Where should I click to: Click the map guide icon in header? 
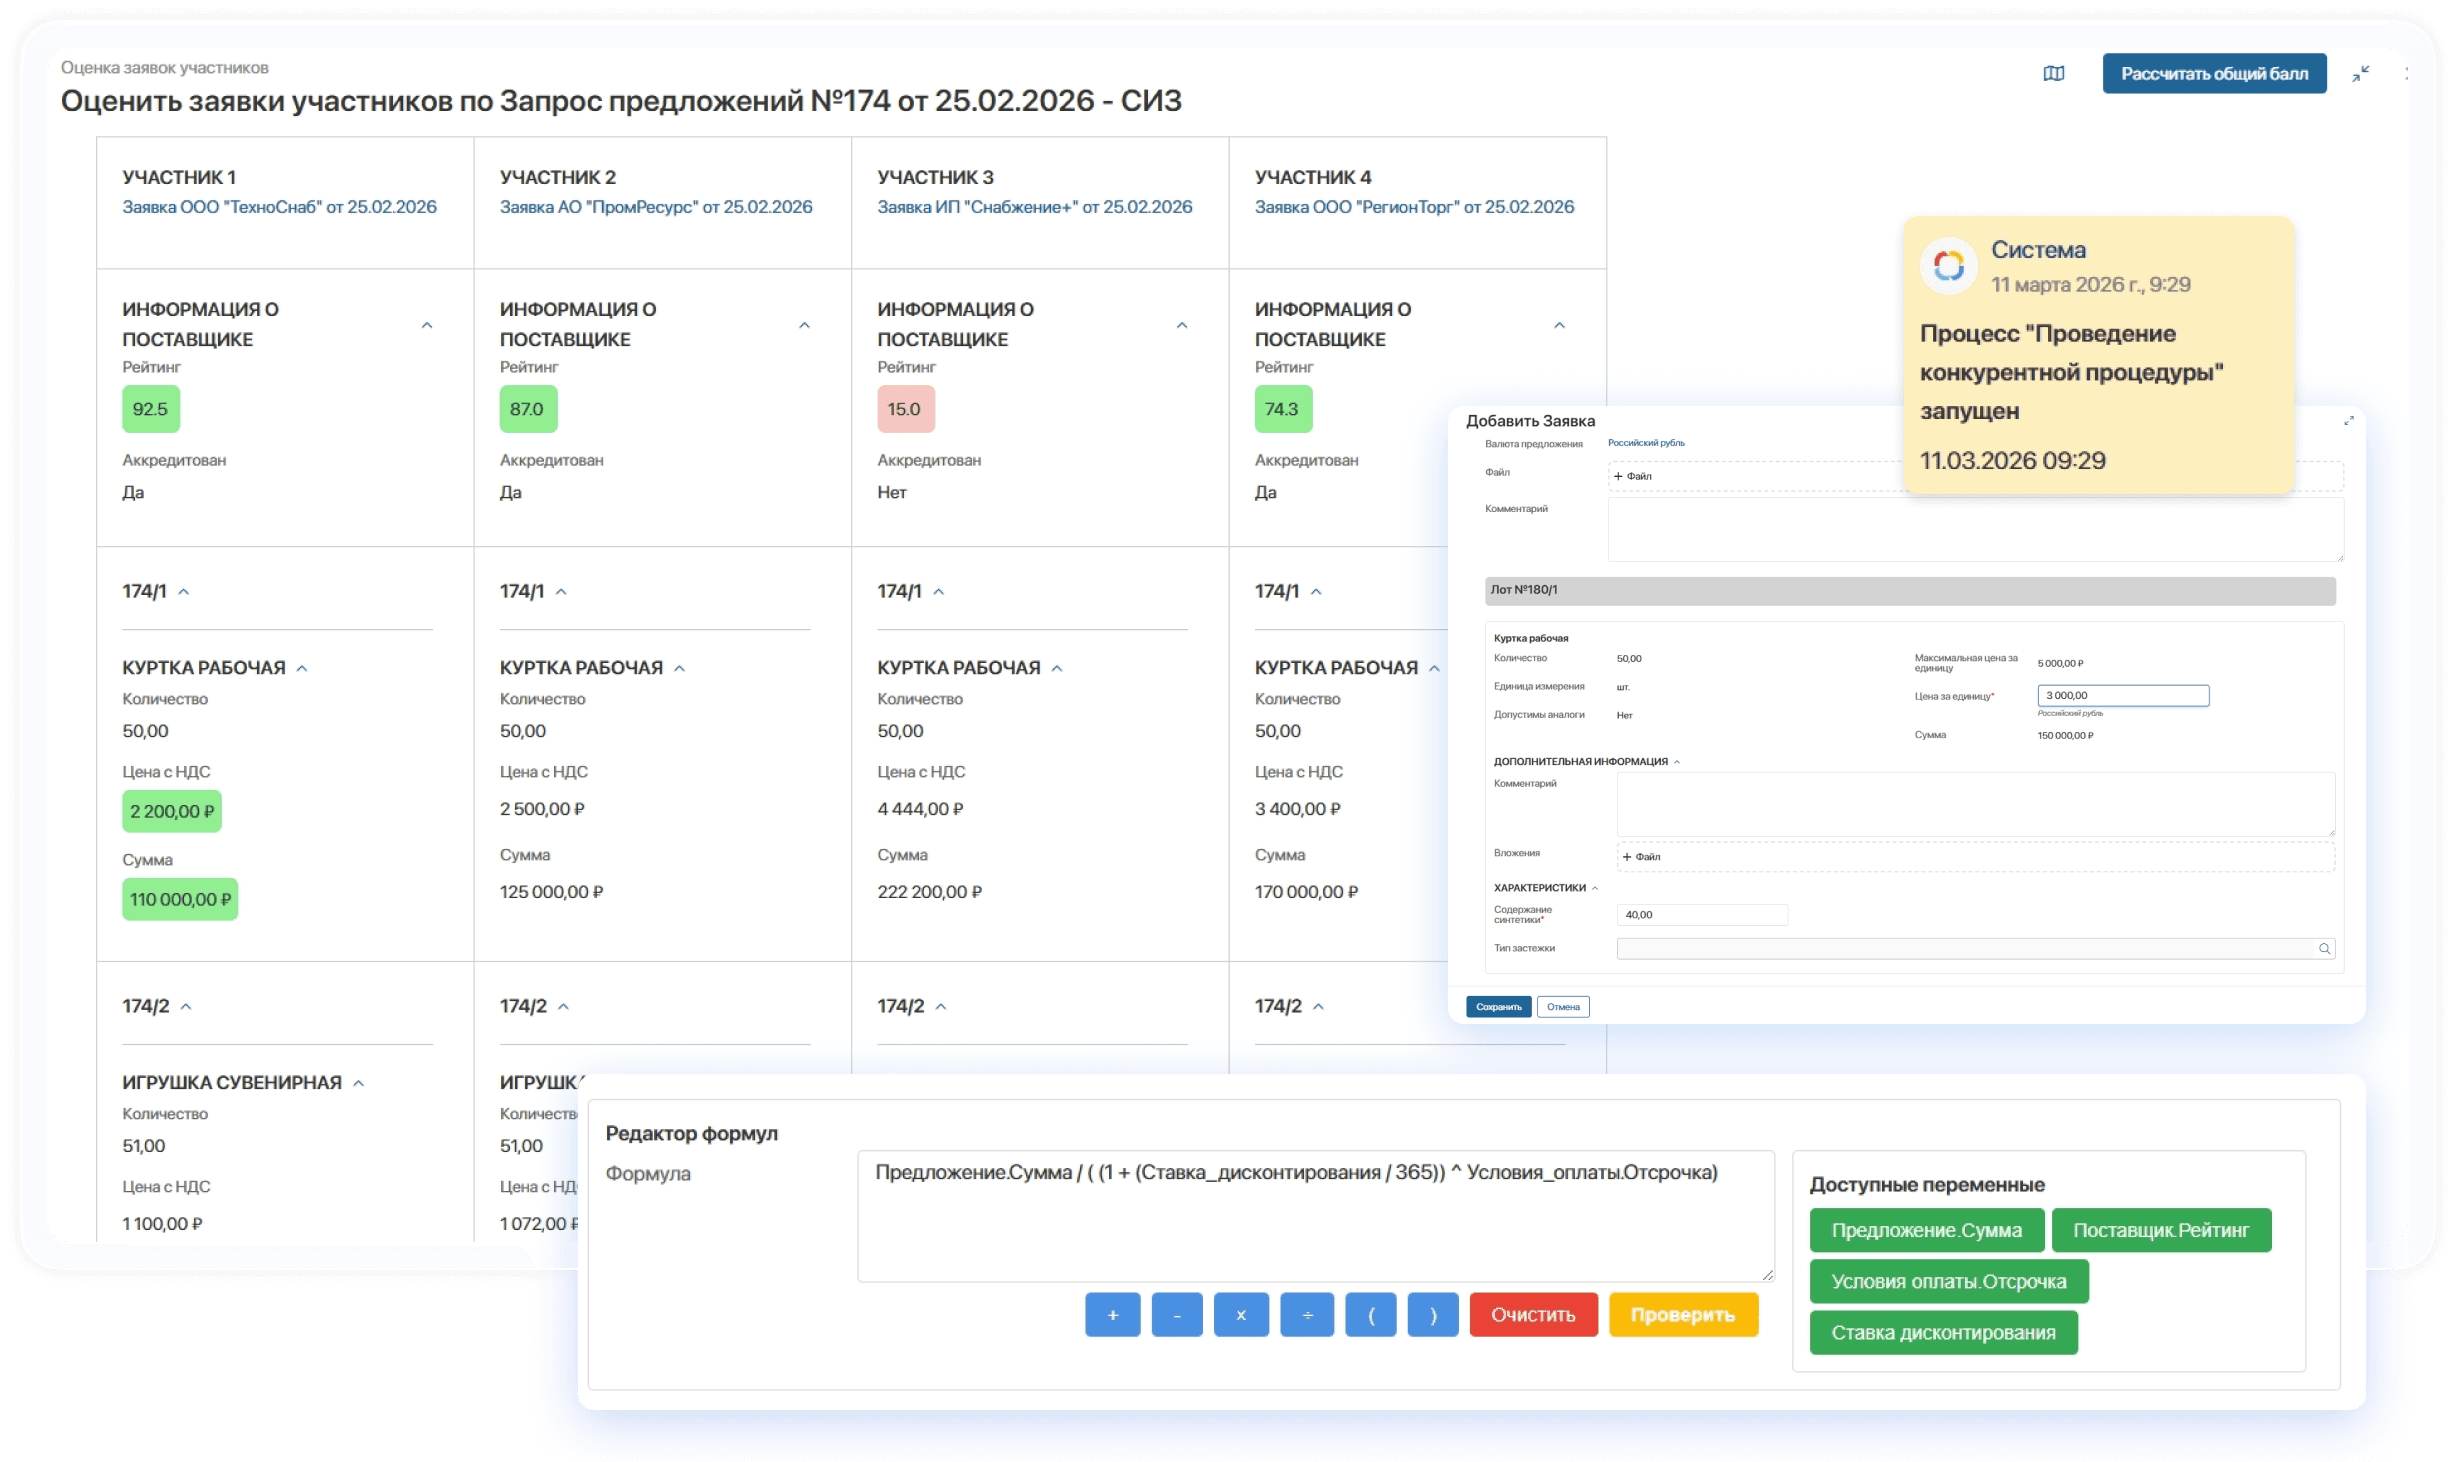[2053, 74]
